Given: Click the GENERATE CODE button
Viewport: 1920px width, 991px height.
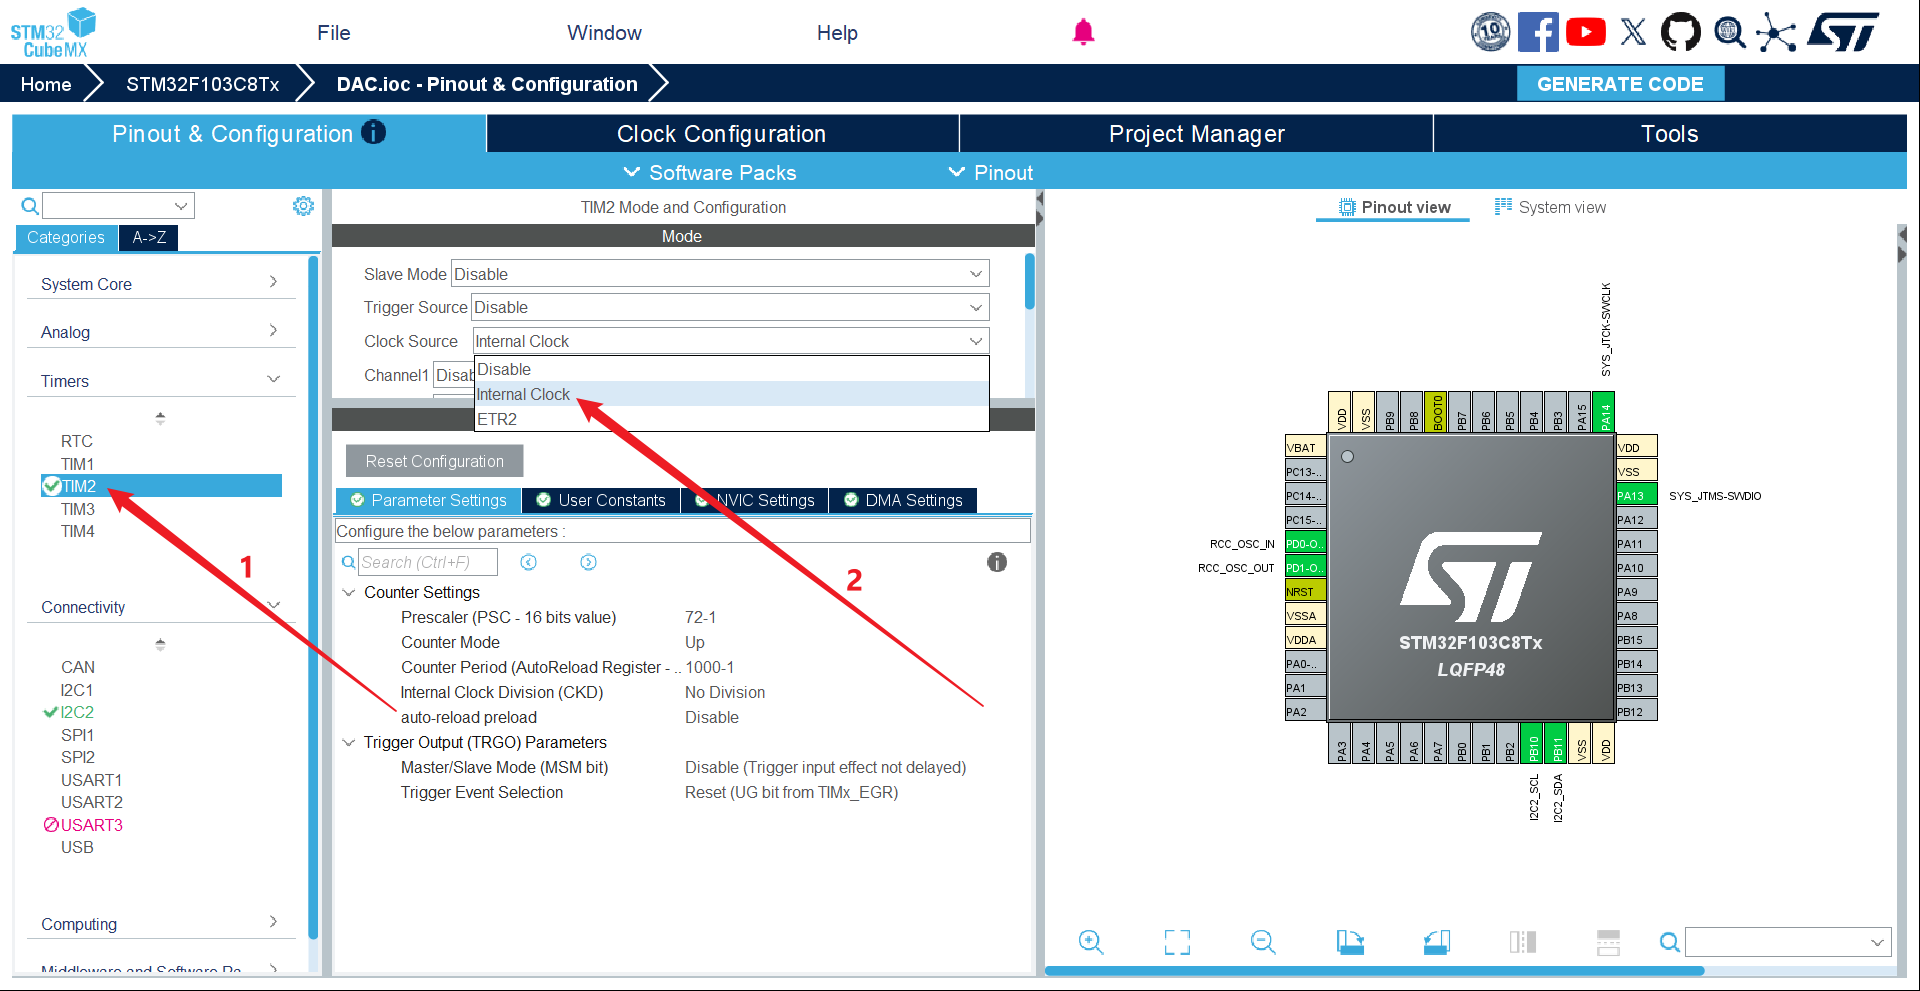Looking at the screenshot, I should coord(1620,84).
